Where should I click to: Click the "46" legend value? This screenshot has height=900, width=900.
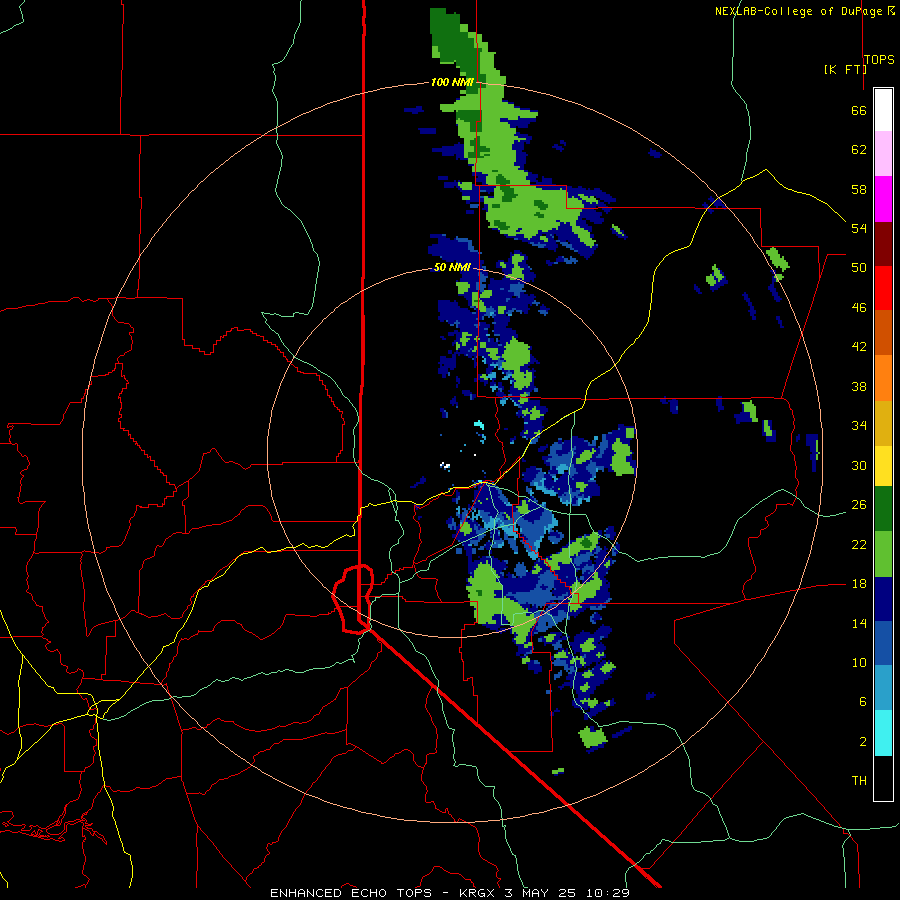(x=859, y=308)
